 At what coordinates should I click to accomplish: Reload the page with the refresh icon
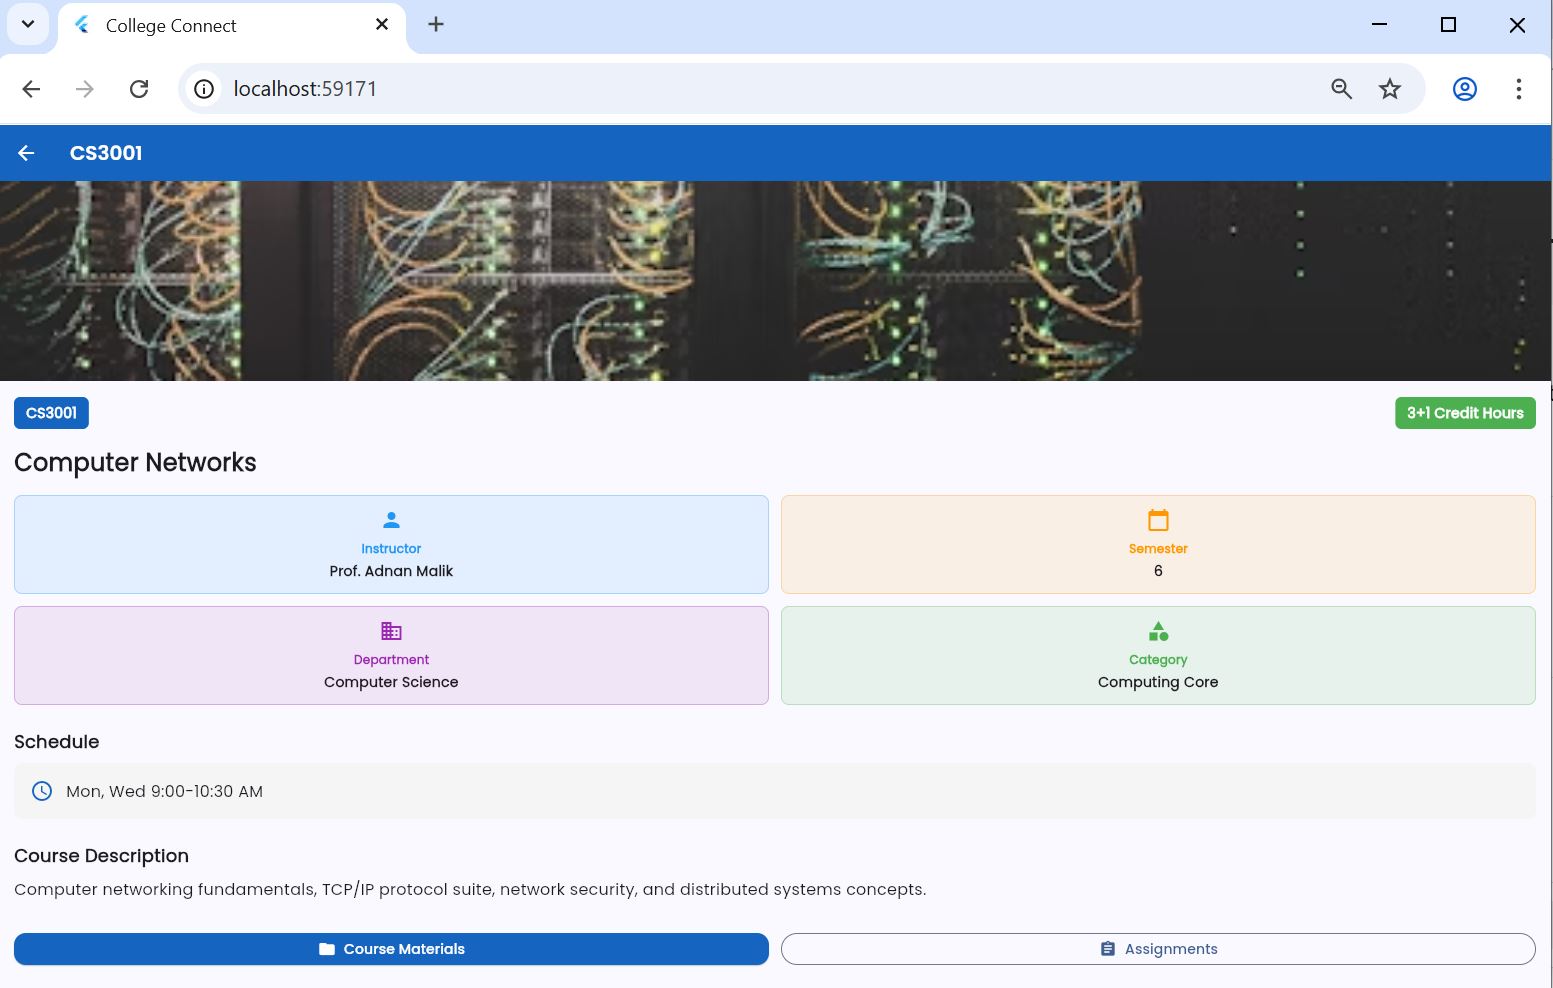click(x=139, y=89)
